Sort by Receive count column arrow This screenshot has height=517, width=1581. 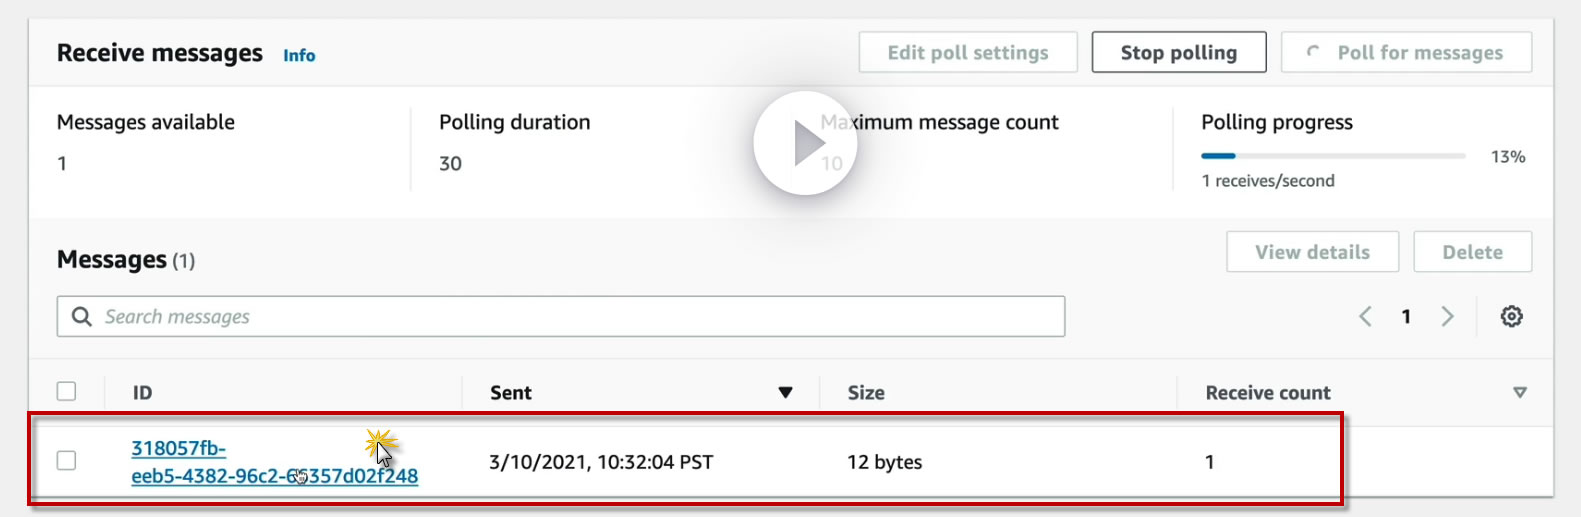coord(1519,393)
